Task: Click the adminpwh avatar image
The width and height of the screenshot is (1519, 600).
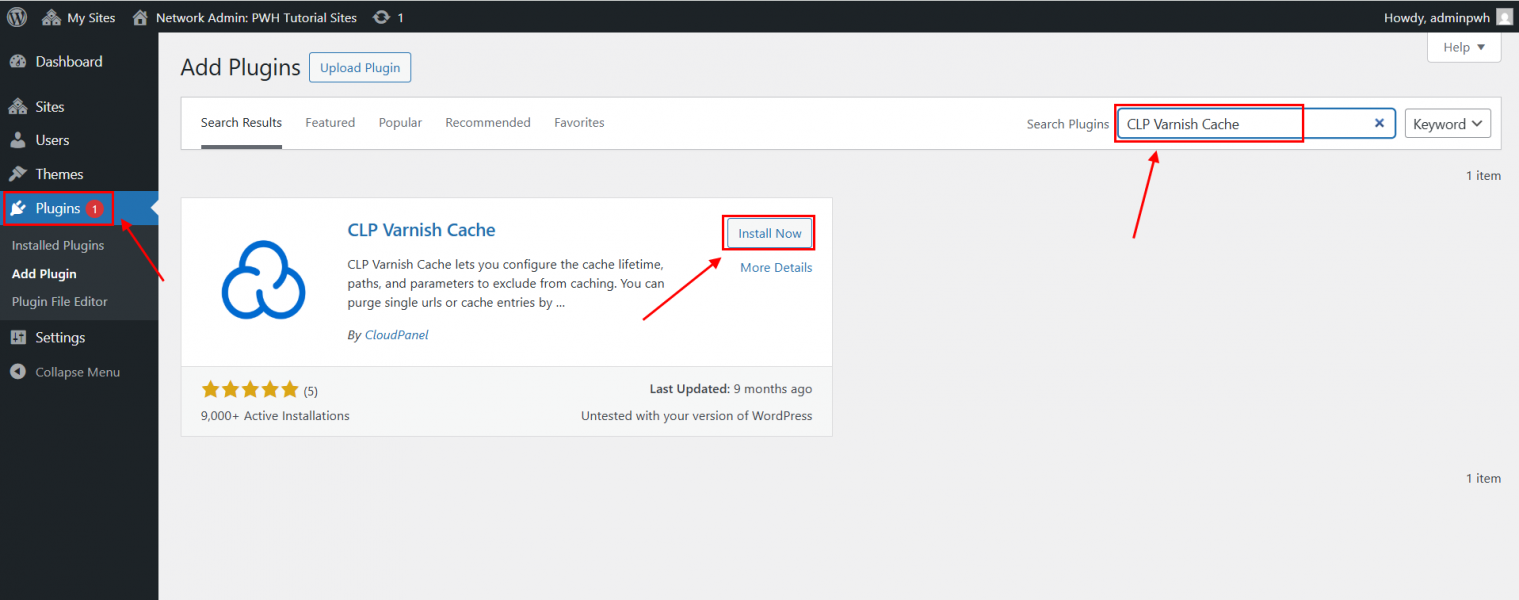Action: click(x=1504, y=17)
